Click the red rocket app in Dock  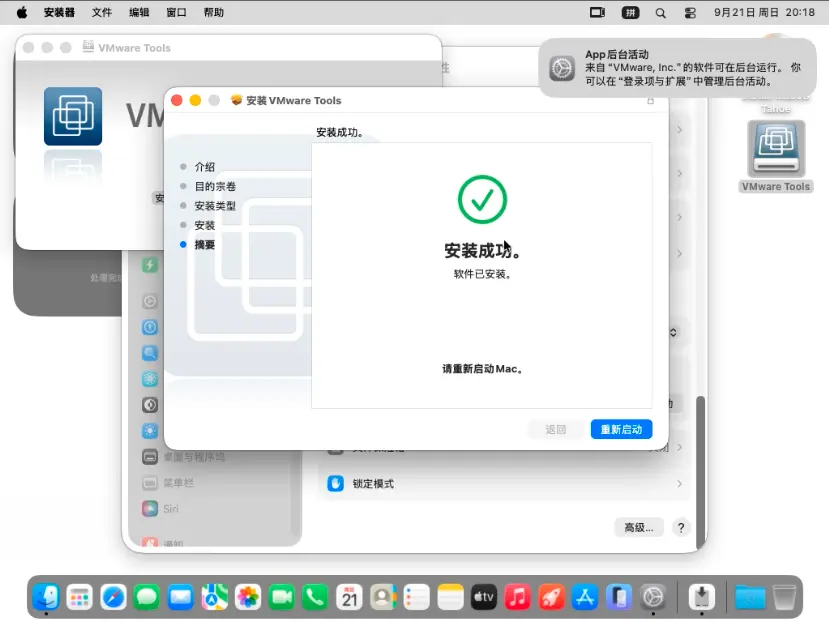tap(551, 597)
